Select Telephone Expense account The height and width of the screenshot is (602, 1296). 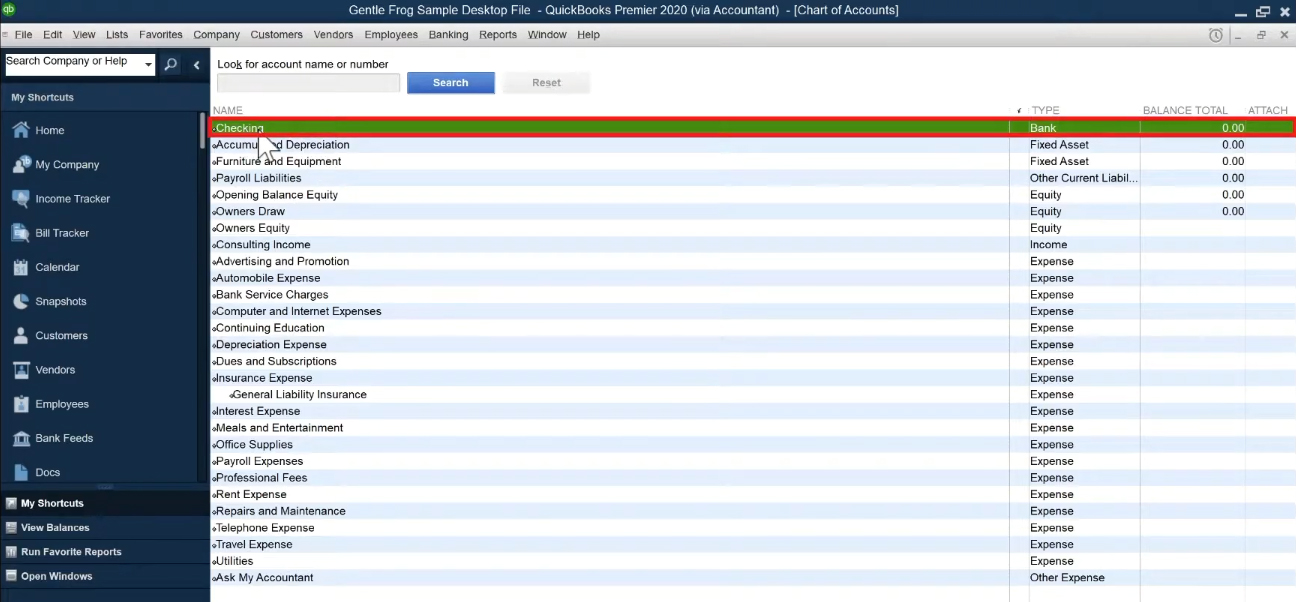point(752,528)
